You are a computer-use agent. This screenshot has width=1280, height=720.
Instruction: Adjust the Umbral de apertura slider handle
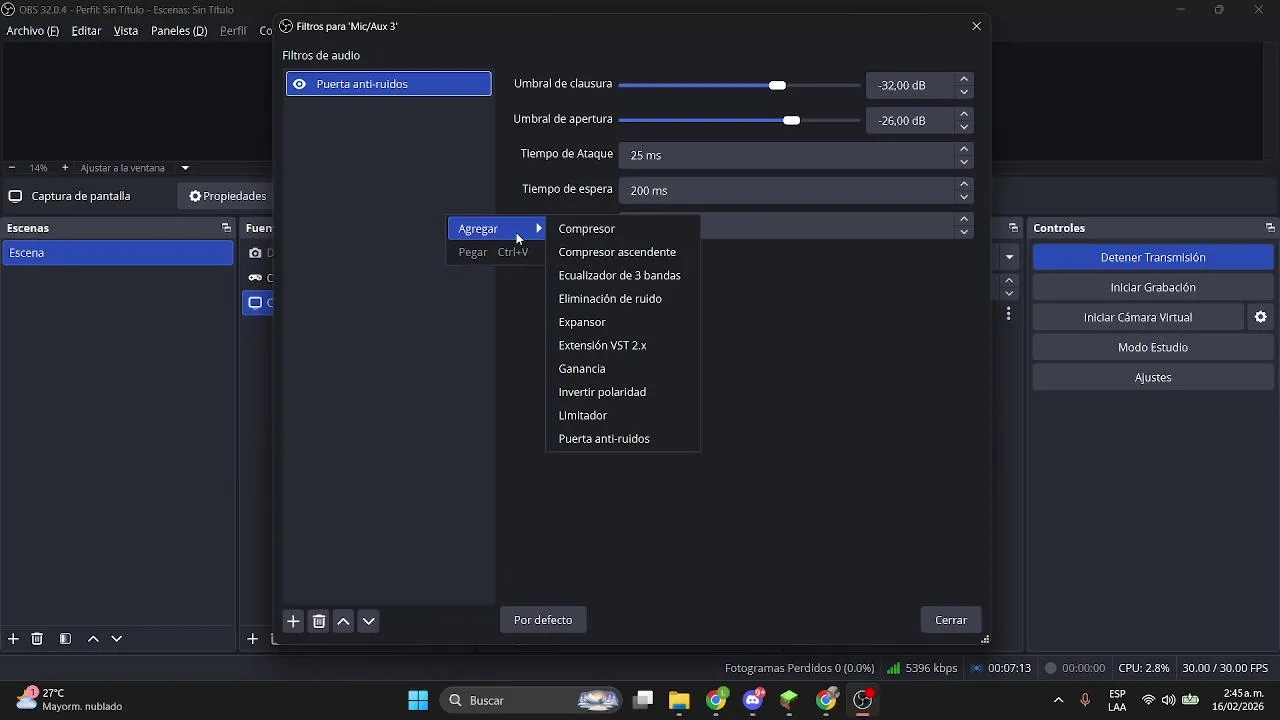coord(792,120)
